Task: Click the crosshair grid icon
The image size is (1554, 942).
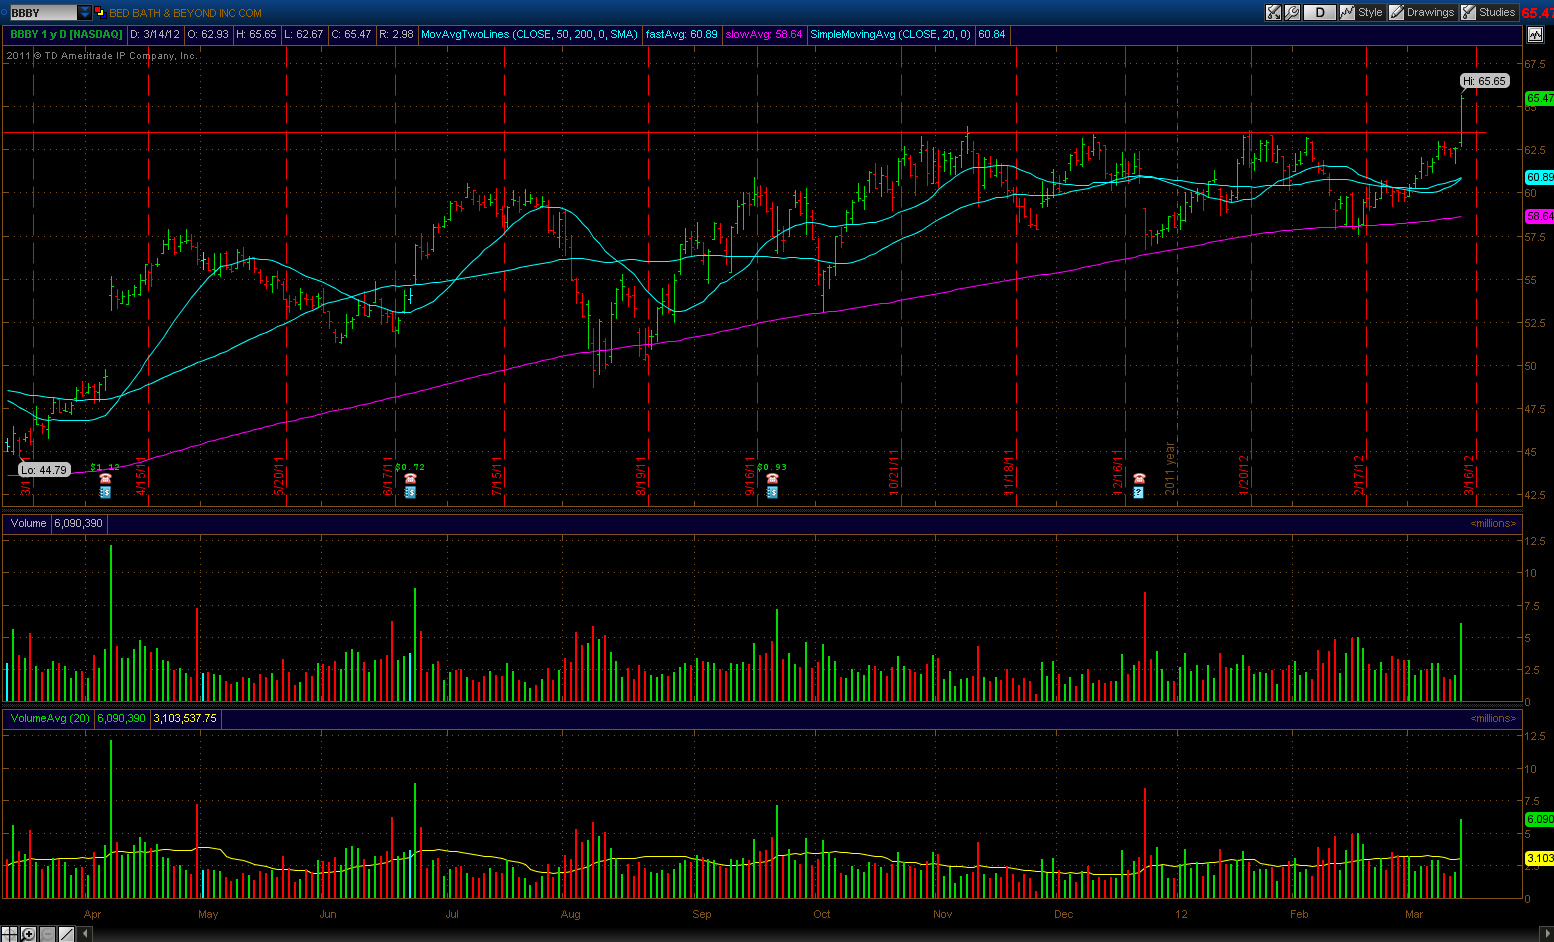Action: [x=9, y=934]
